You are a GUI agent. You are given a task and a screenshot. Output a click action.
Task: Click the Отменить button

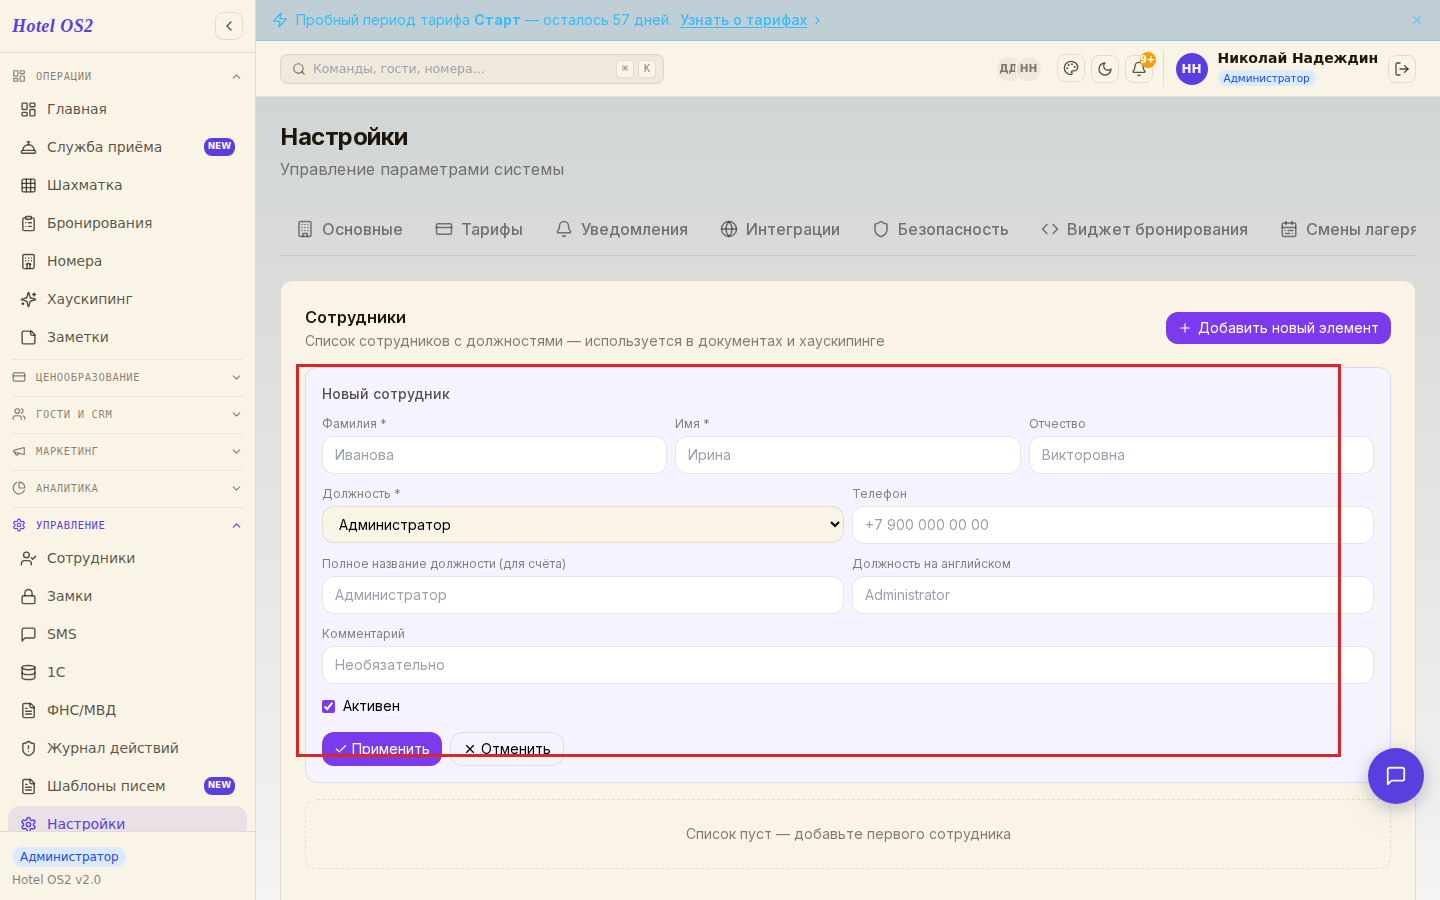507,749
